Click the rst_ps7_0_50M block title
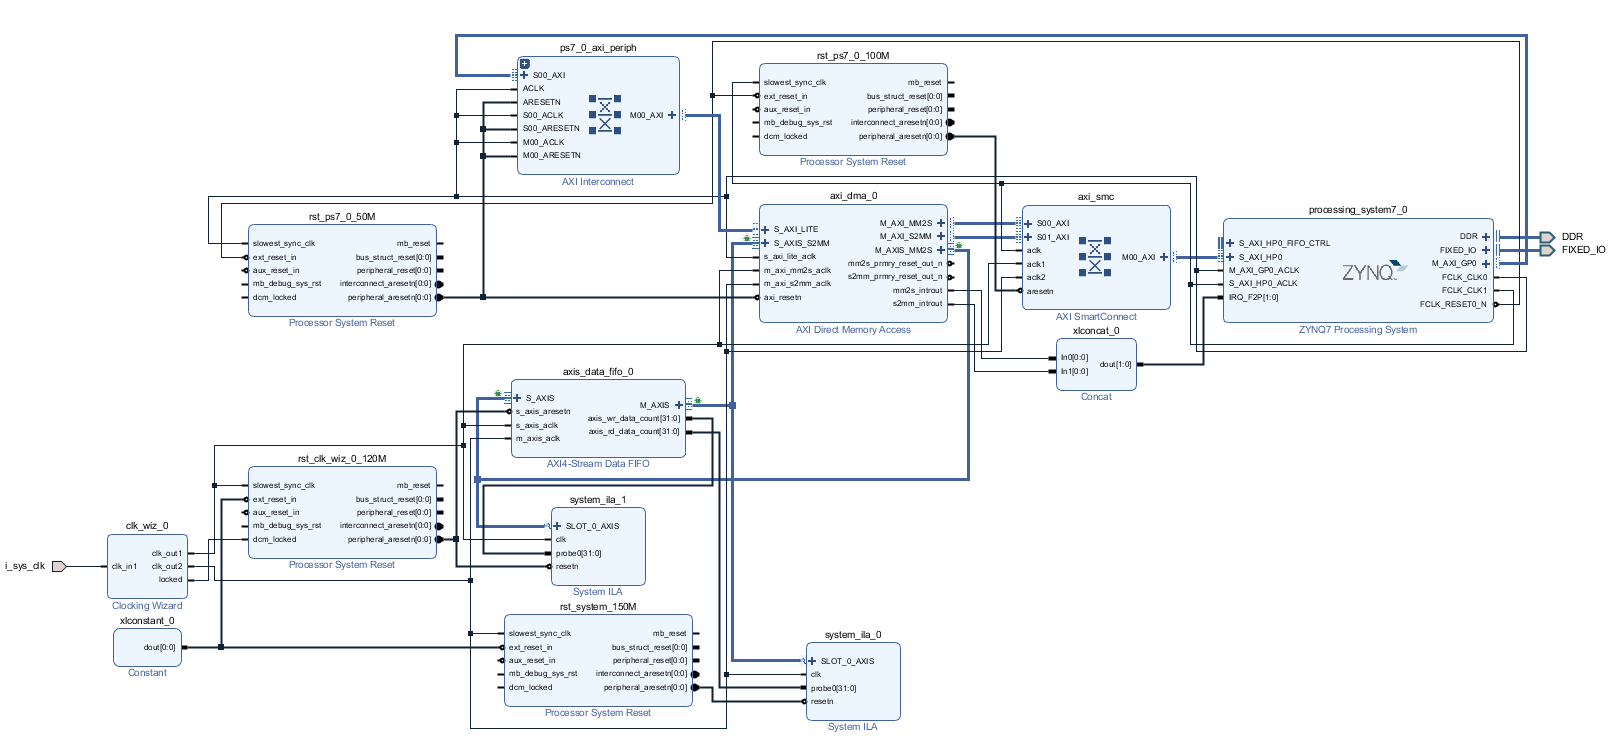The height and width of the screenshot is (738, 1613). [x=342, y=217]
